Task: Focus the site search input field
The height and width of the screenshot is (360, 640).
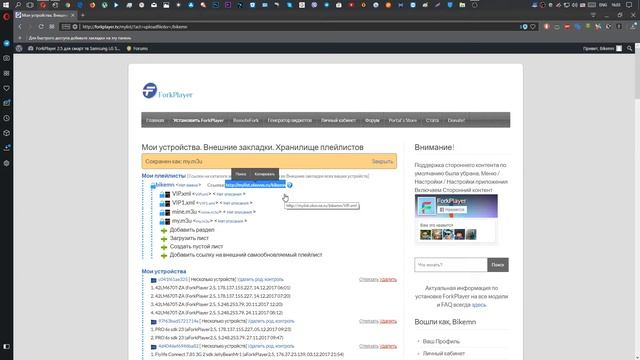Action: coord(451,265)
